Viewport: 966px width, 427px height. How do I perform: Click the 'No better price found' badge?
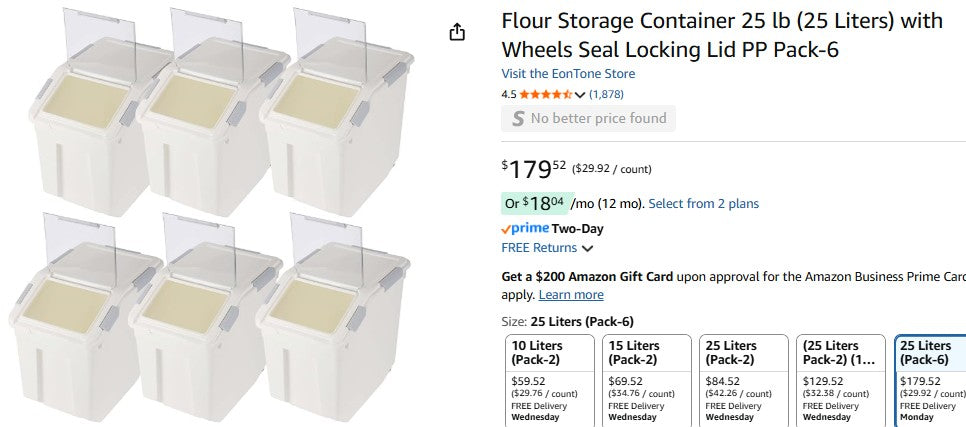click(588, 118)
